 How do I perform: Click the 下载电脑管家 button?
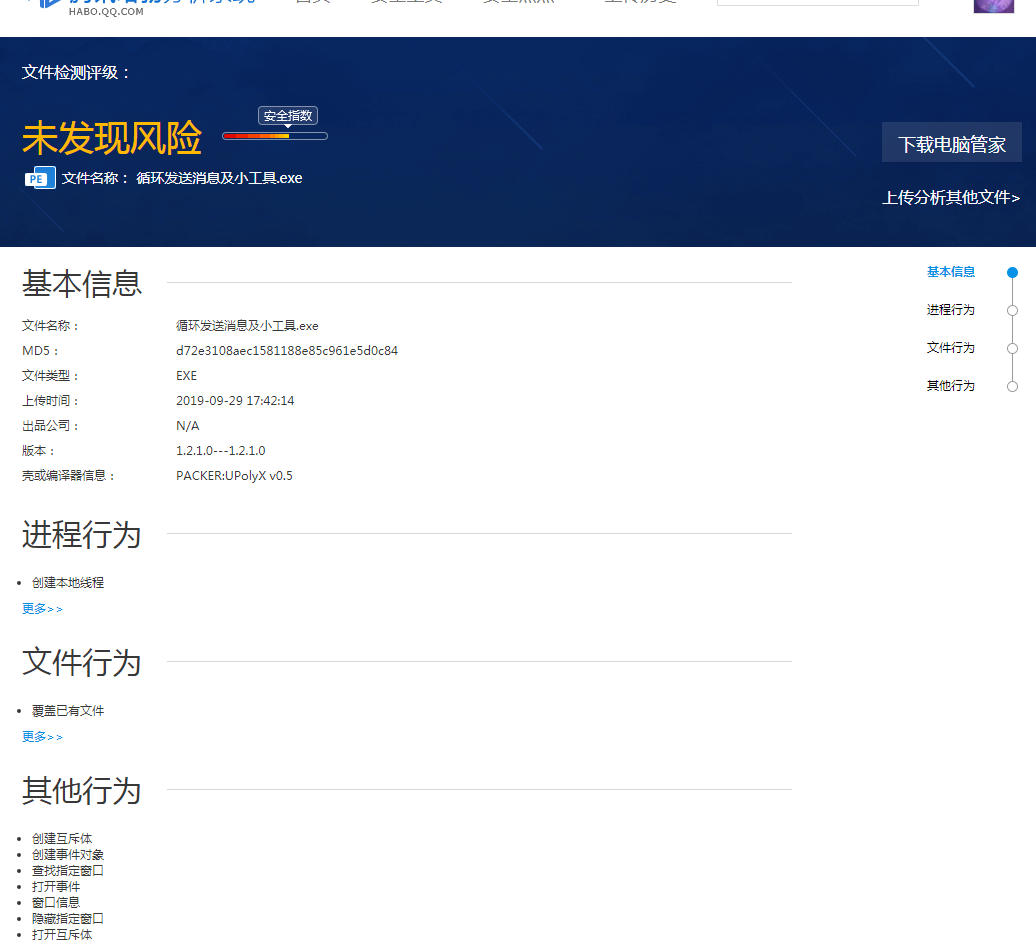click(x=951, y=141)
